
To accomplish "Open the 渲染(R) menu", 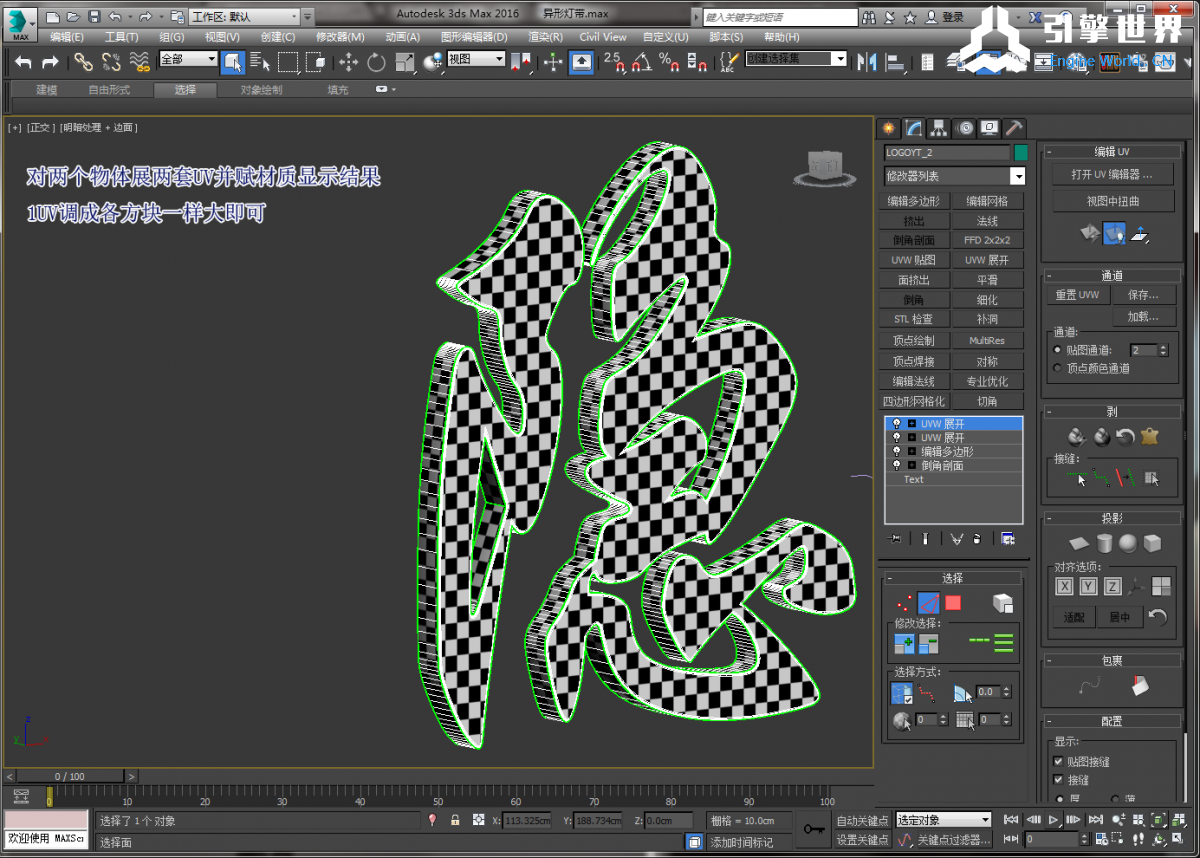I will coord(545,37).
